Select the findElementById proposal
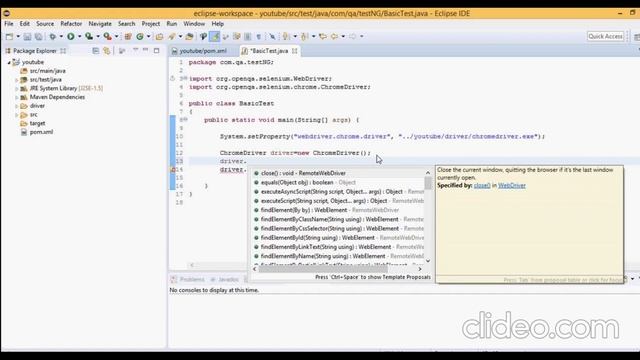The image size is (640, 360). 338,238
